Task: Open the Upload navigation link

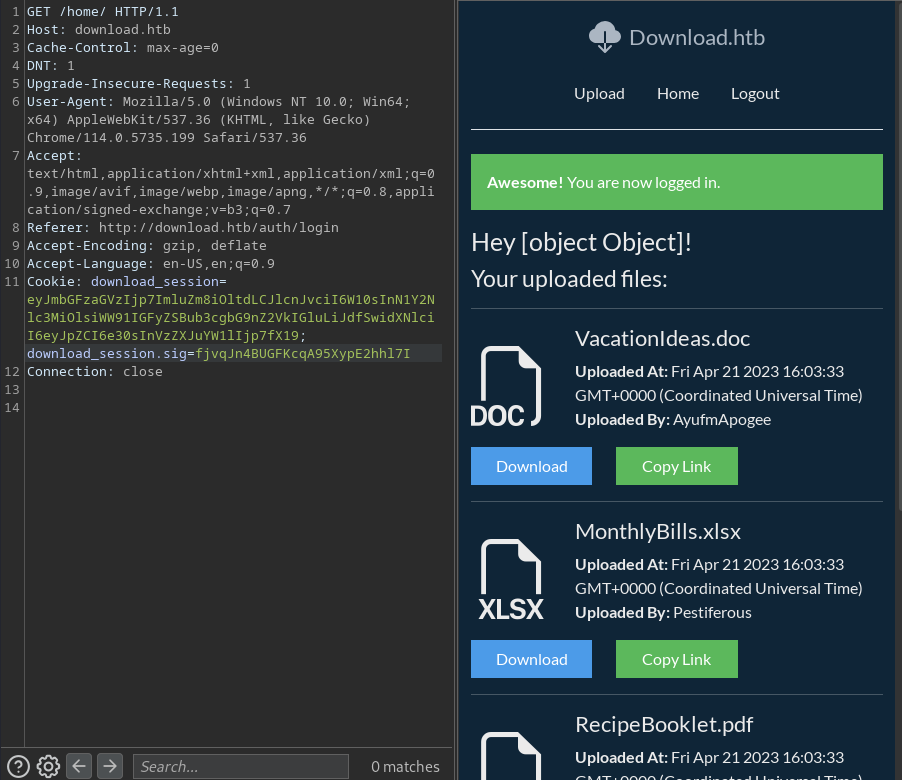Action: pos(599,94)
